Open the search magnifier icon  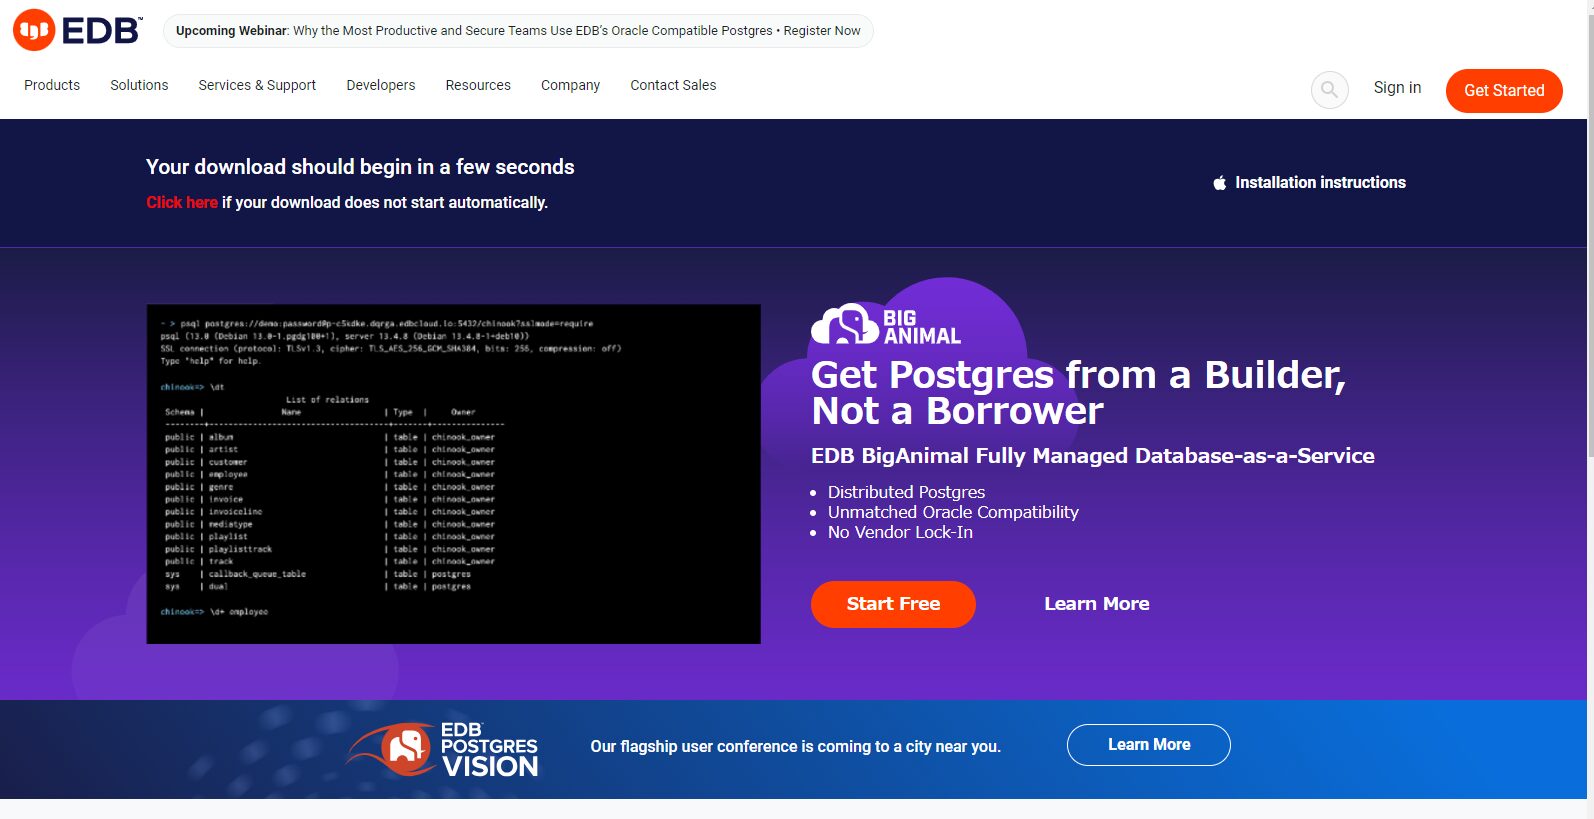point(1329,90)
